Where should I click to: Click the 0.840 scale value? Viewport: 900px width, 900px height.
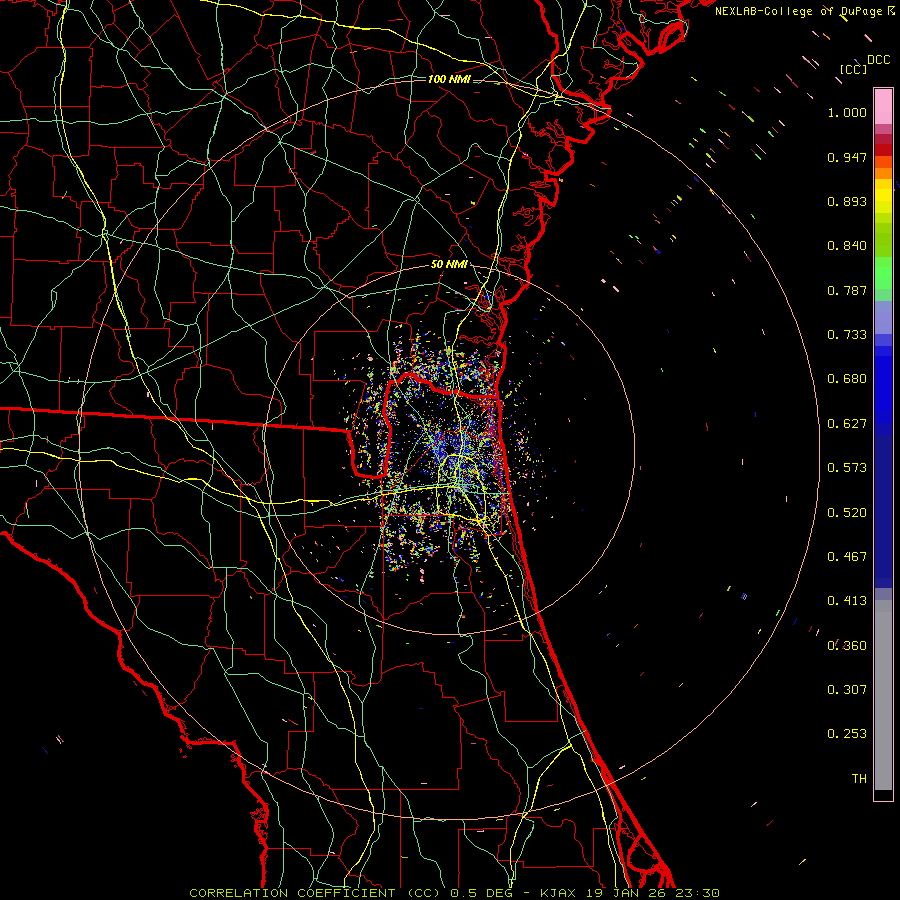[x=847, y=246]
